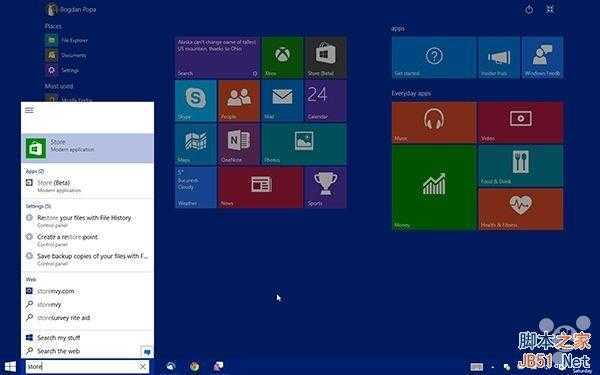Screen dimensions: 600x375
Task: Click the Power button icon
Action: tap(529, 10)
